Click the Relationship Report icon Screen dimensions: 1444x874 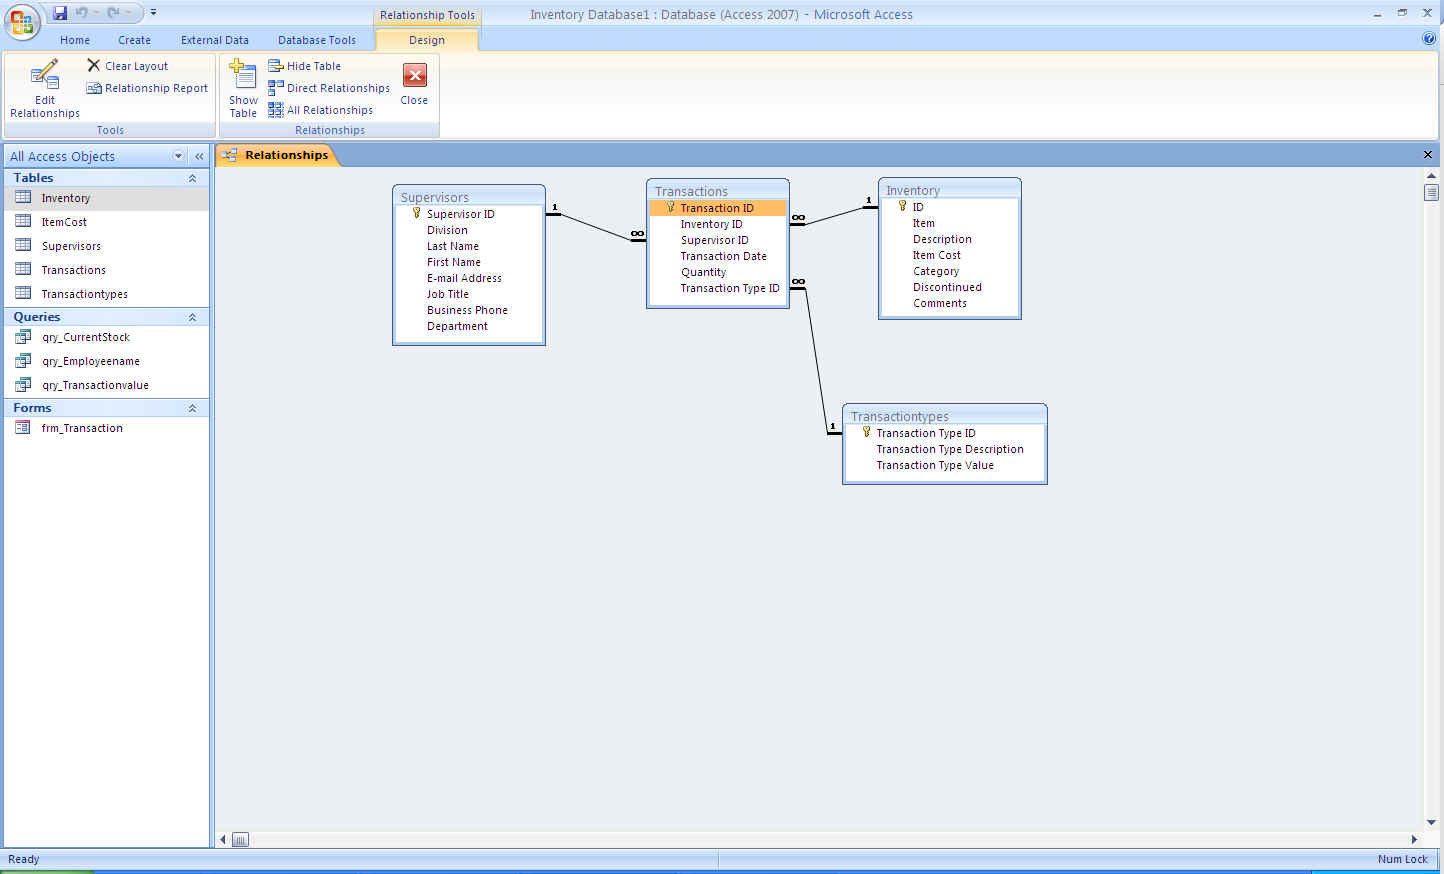click(x=94, y=88)
